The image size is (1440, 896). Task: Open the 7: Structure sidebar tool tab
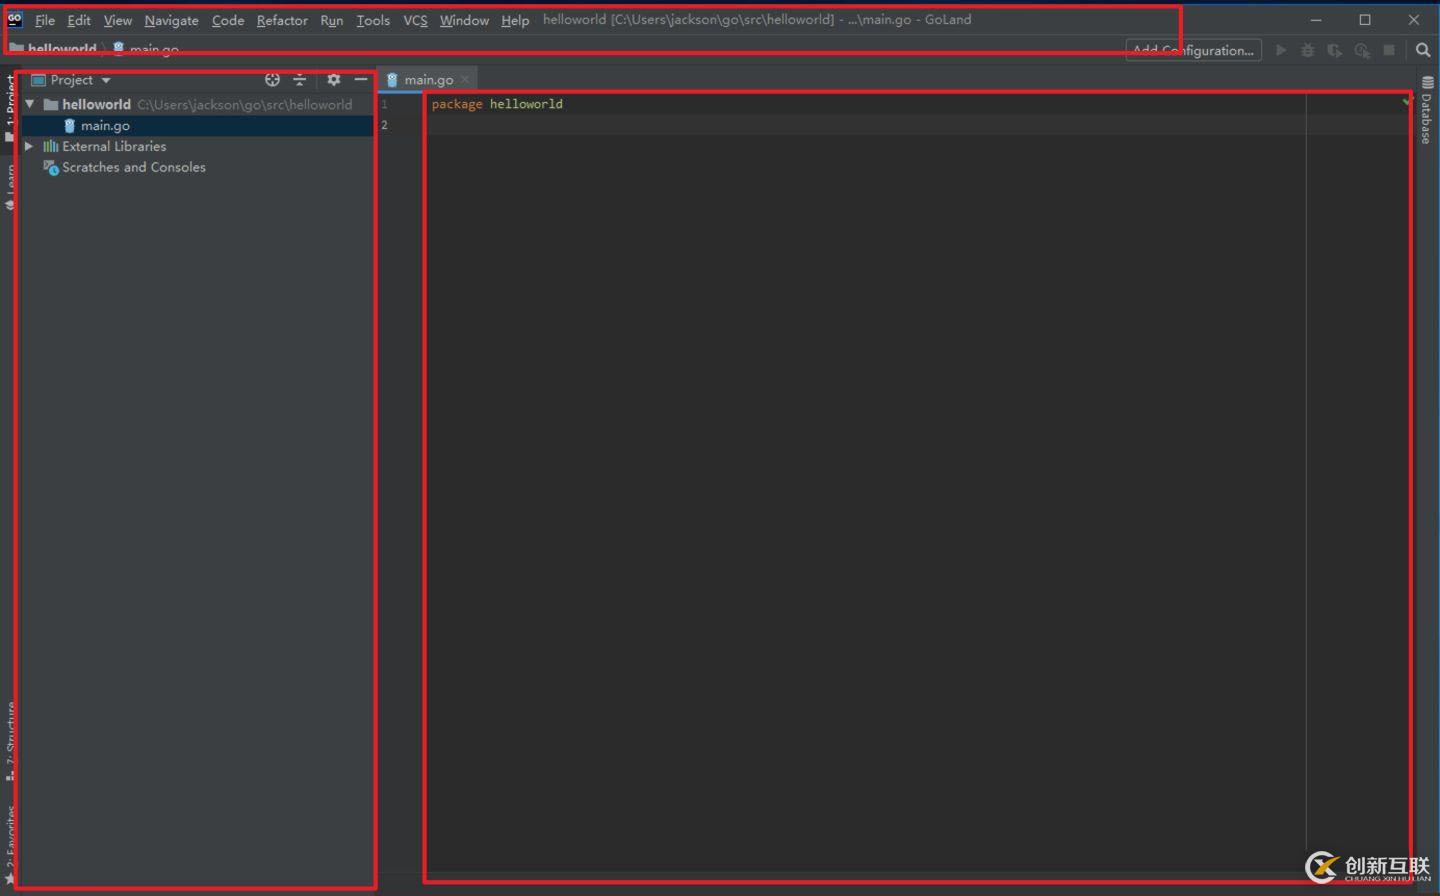(x=10, y=741)
